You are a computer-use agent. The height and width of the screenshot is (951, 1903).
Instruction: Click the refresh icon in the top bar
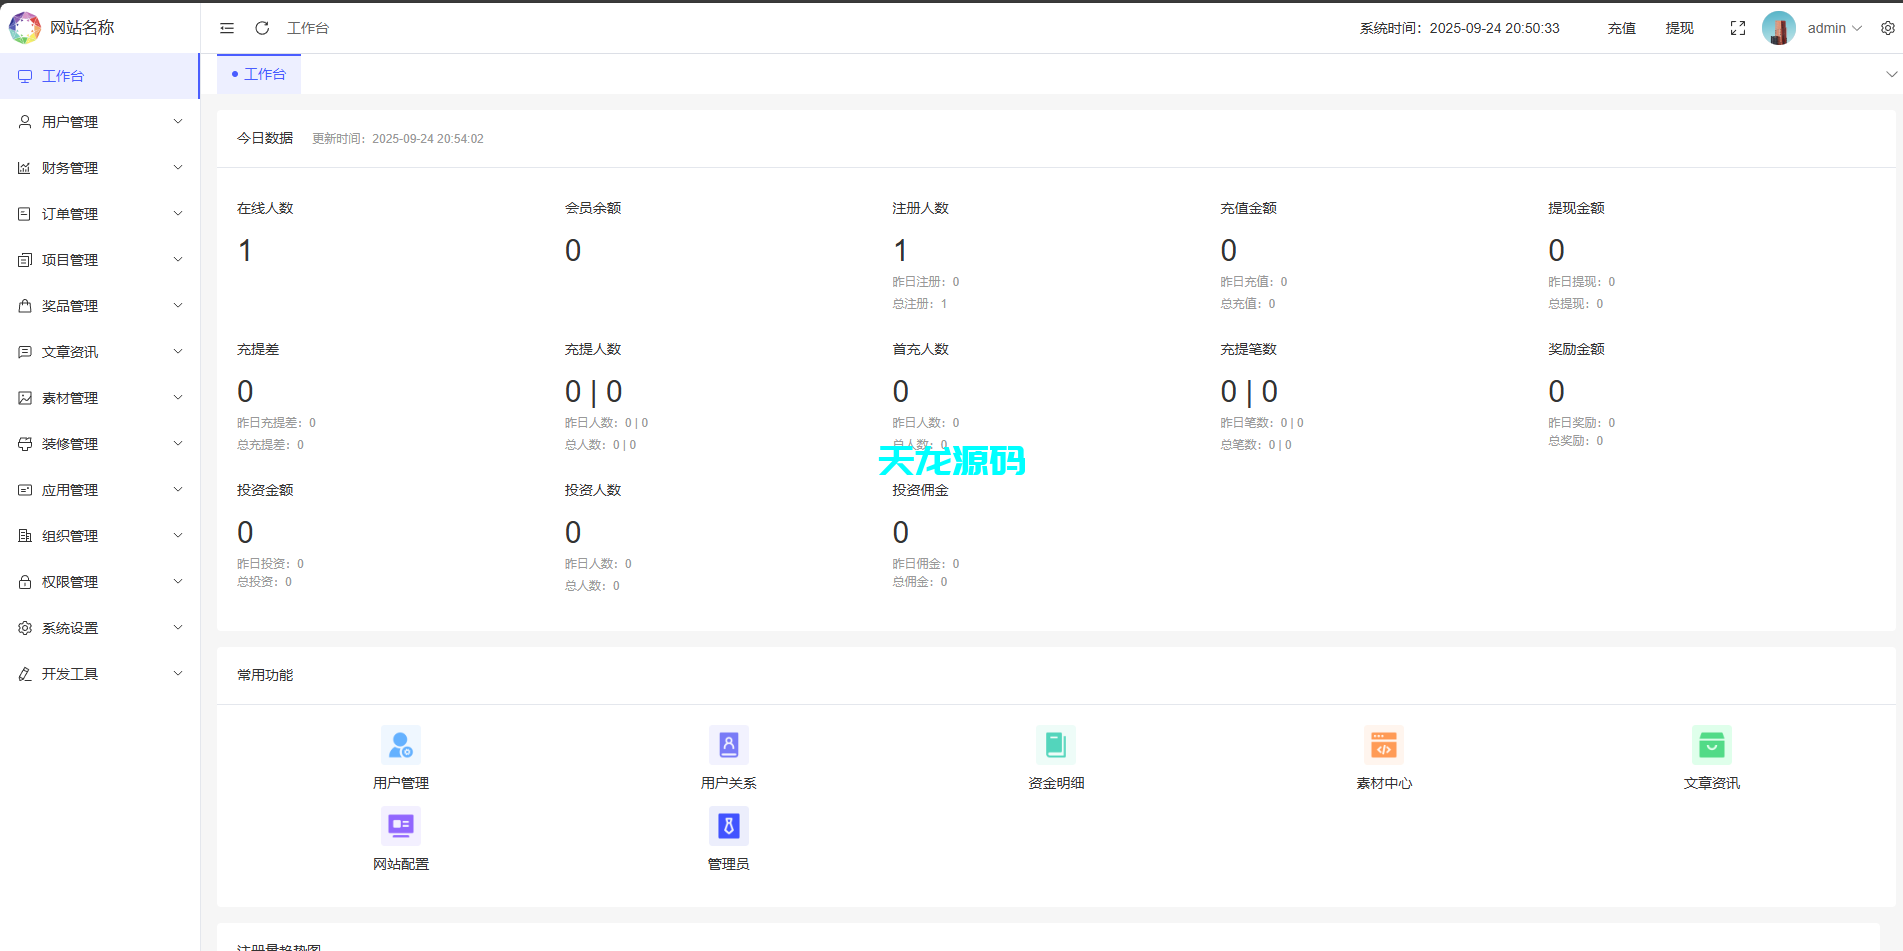click(x=262, y=28)
